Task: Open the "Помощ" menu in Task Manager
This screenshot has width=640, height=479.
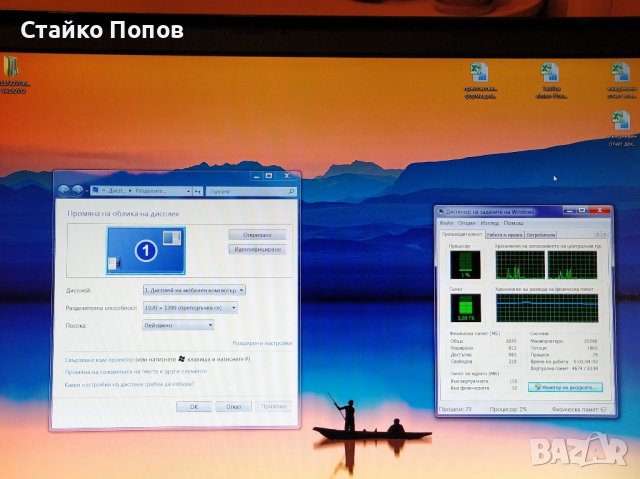Action: (x=513, y=223)
